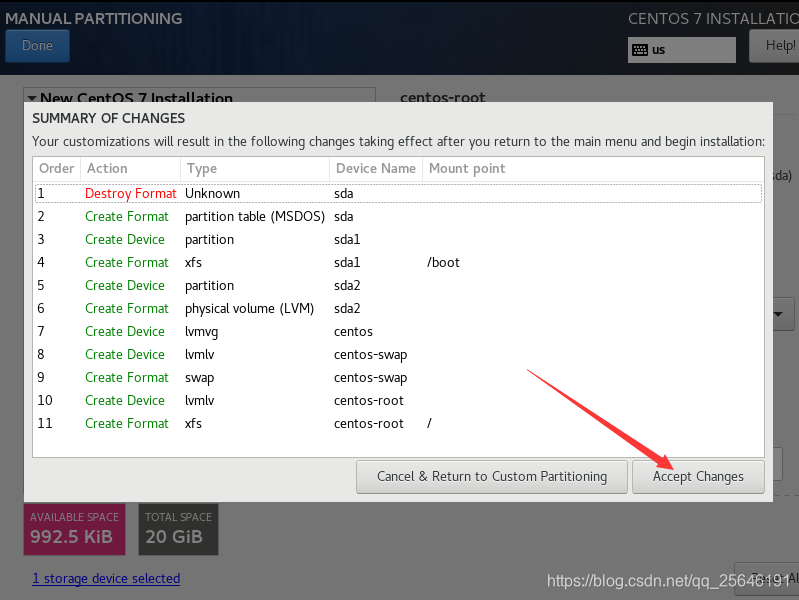Click the Unknown type cell
Screen dimensions: 799x600
click(212, 194)
